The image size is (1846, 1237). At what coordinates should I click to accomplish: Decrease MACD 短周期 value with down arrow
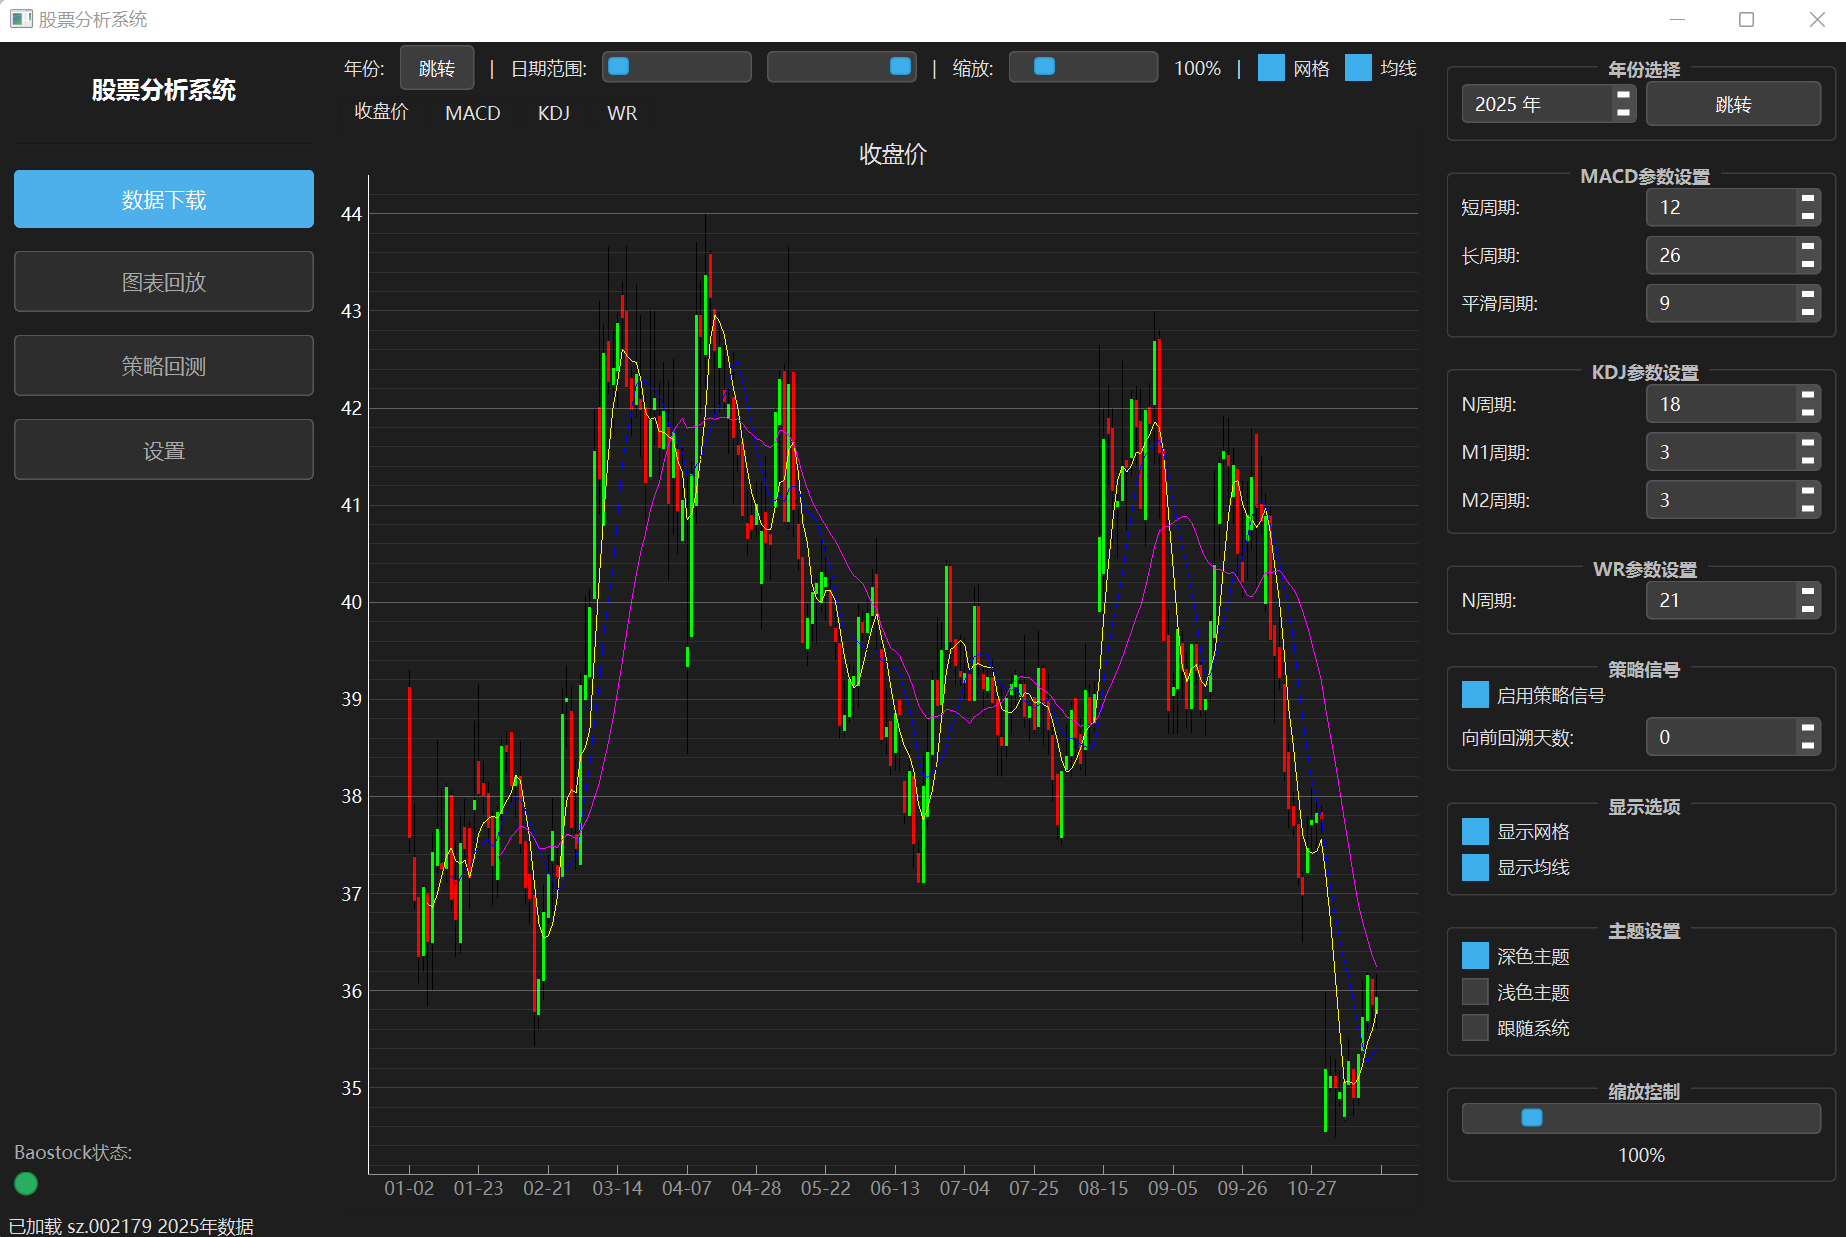tap(1808, 216)
